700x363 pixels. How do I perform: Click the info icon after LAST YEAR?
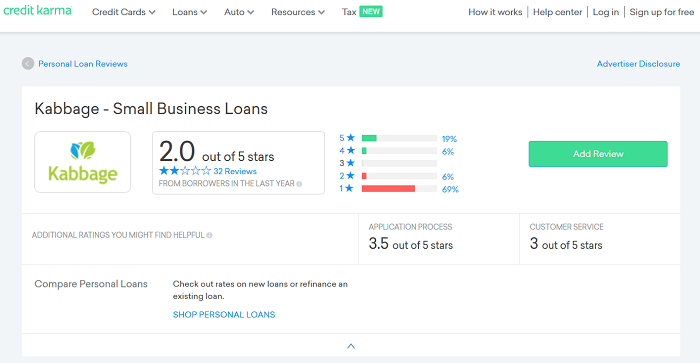click(x=299, y=184)
